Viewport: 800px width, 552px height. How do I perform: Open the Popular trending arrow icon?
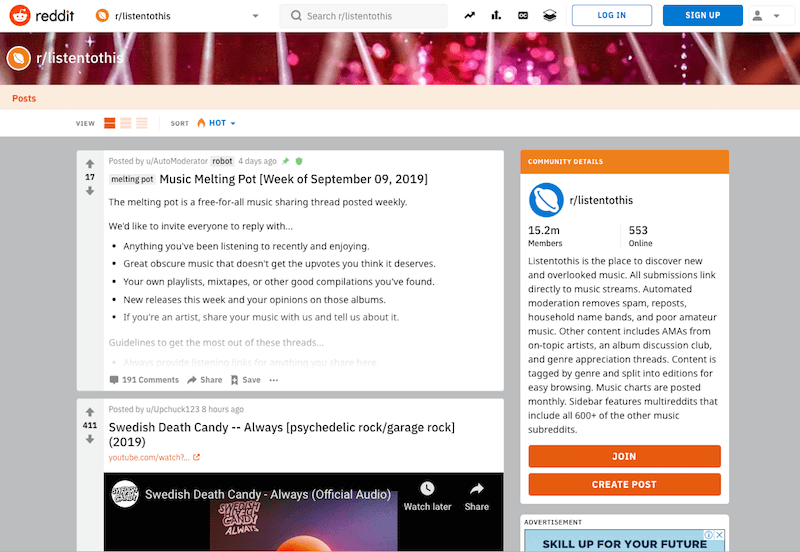469,15
